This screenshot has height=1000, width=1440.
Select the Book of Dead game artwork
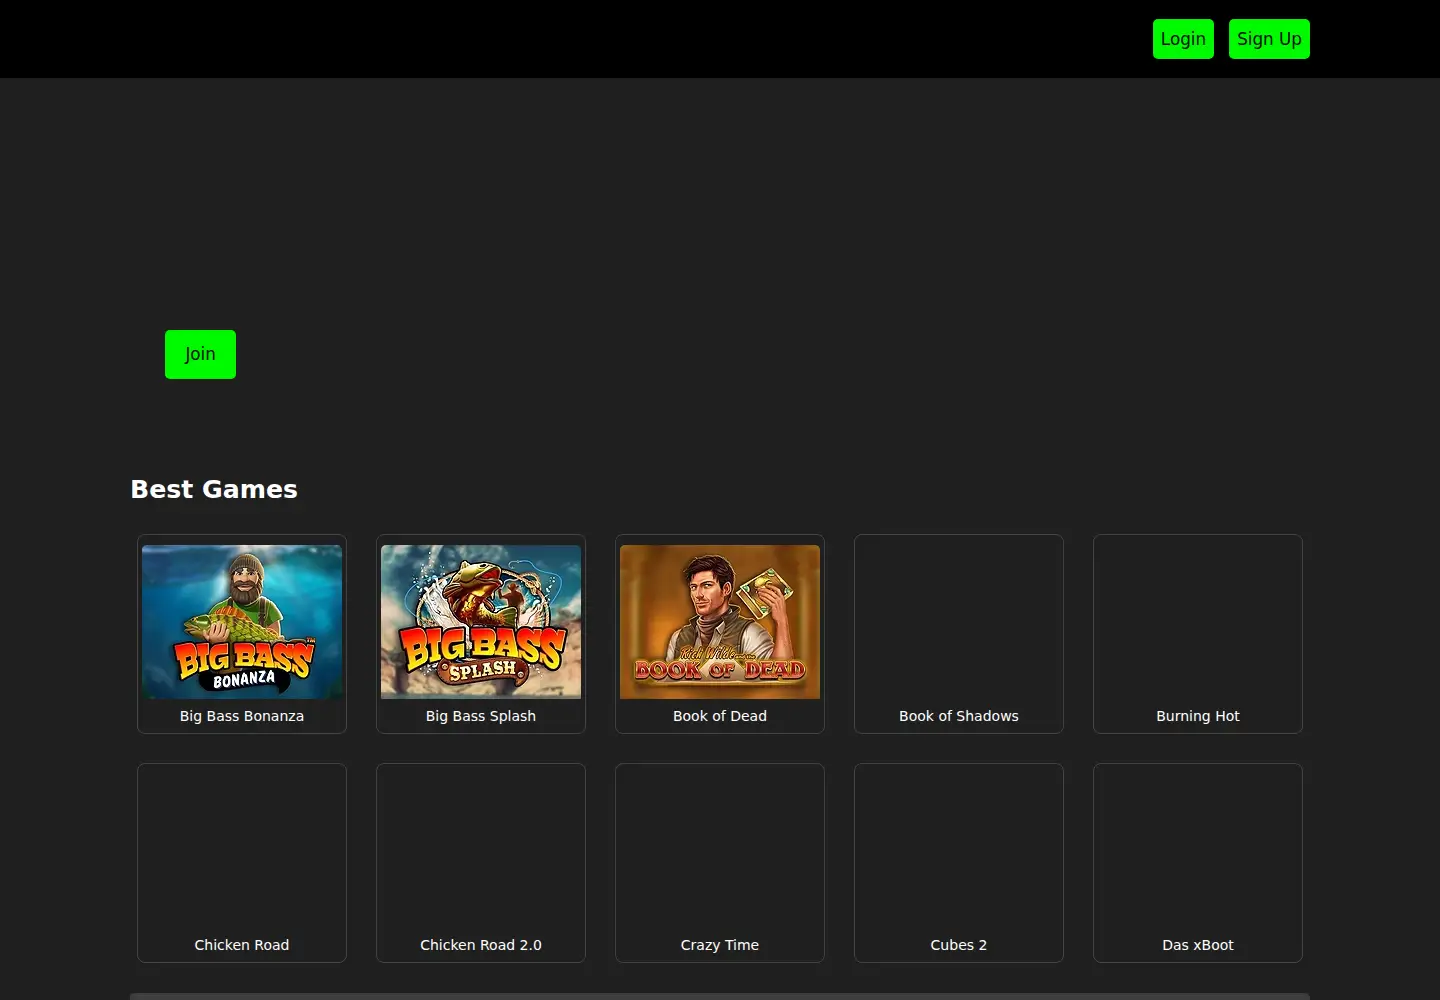[x=720, y=622]
